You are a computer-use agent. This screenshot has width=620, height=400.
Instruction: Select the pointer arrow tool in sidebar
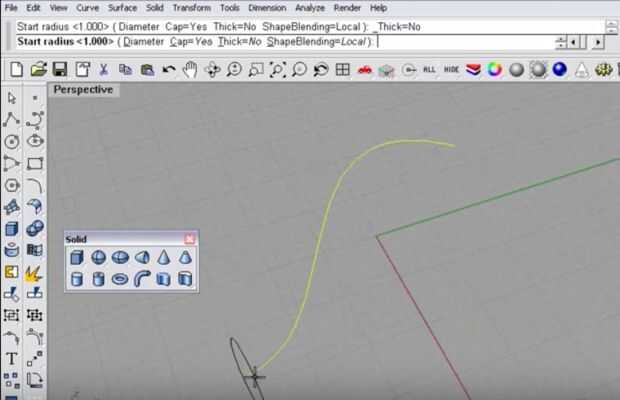tap(12, 98)
